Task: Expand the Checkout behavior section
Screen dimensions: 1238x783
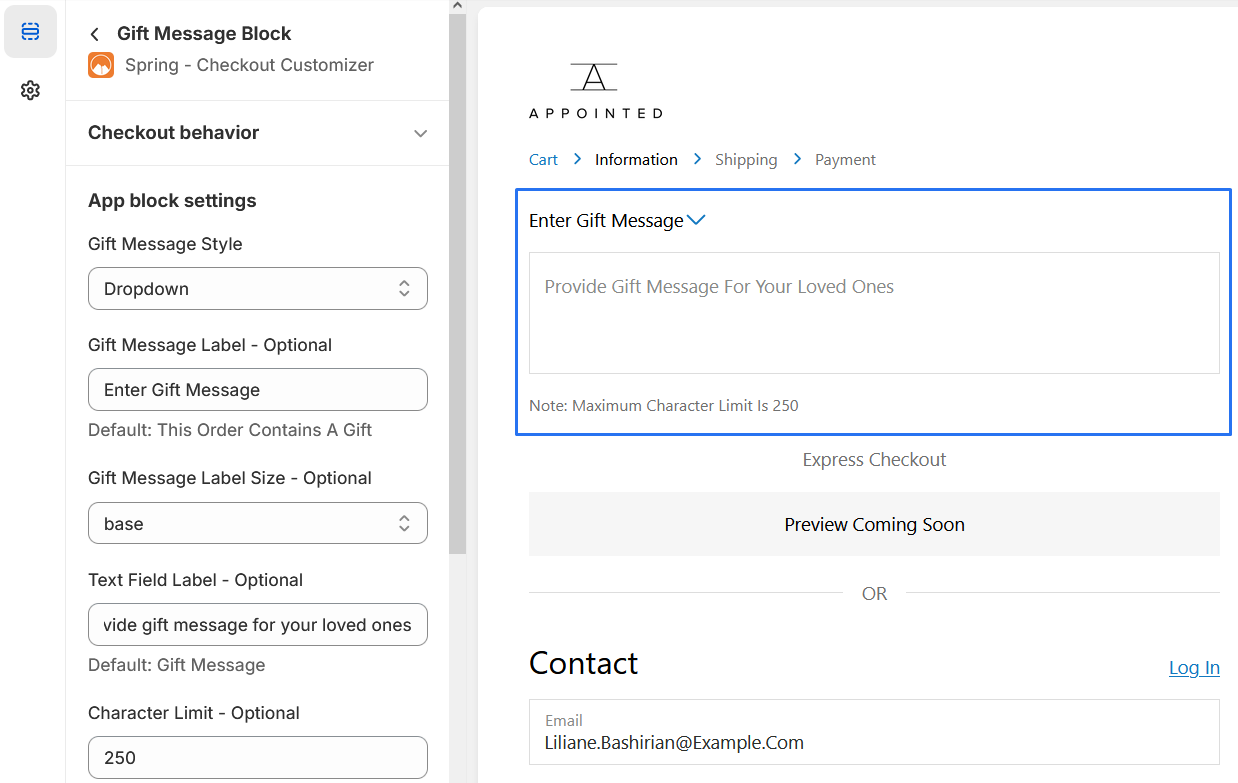Action: 420,133
